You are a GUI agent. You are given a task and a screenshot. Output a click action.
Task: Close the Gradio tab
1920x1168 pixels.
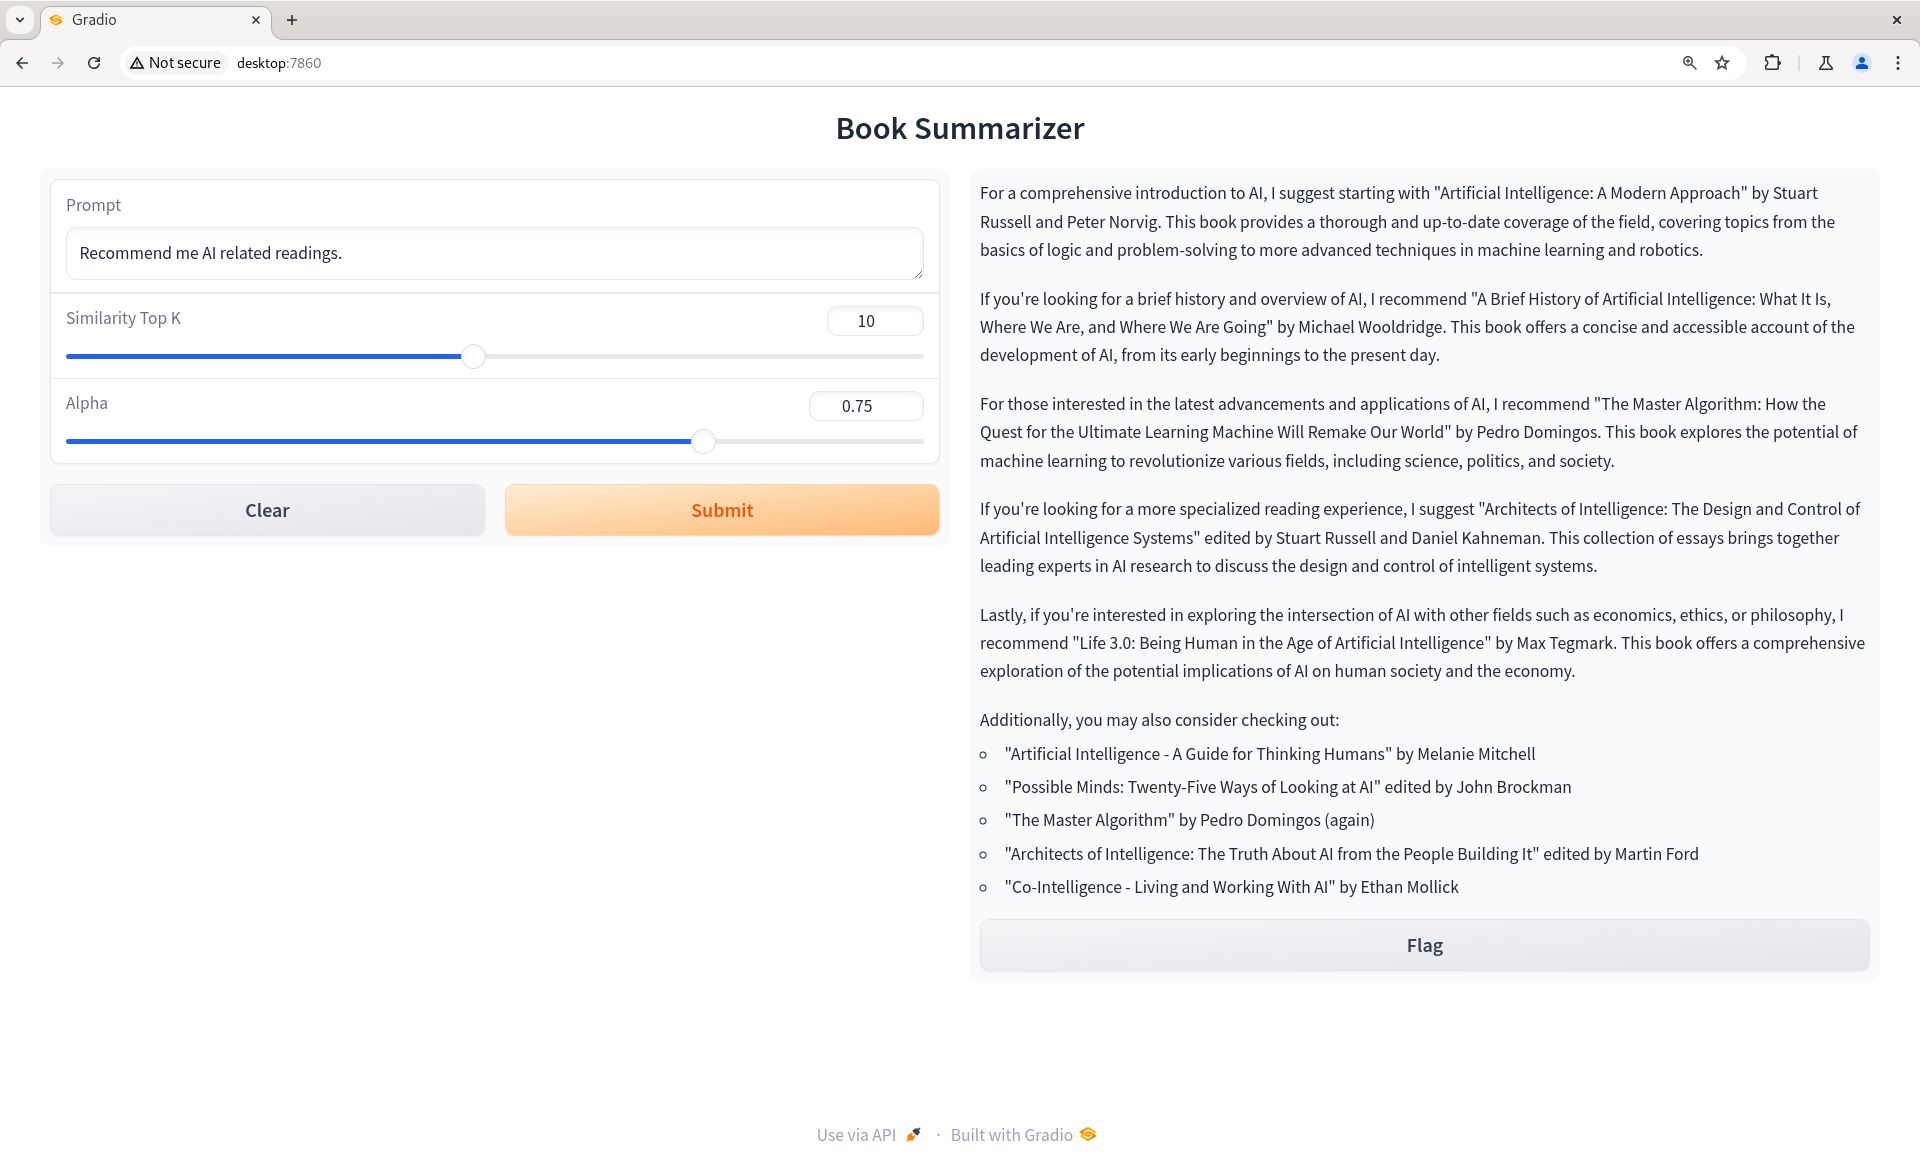click(256, 20)
